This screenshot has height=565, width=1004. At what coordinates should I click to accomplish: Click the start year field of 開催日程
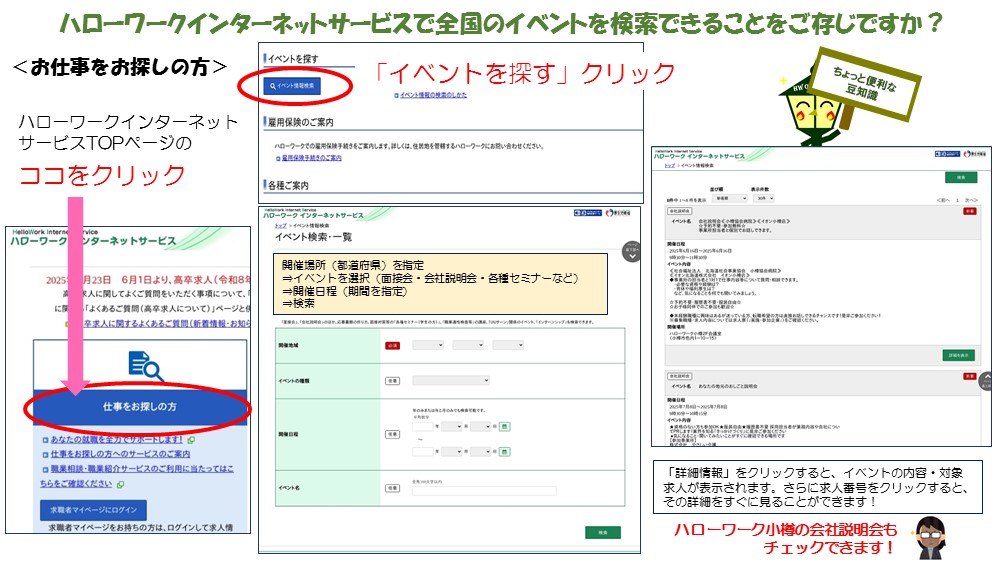point(423,426)
